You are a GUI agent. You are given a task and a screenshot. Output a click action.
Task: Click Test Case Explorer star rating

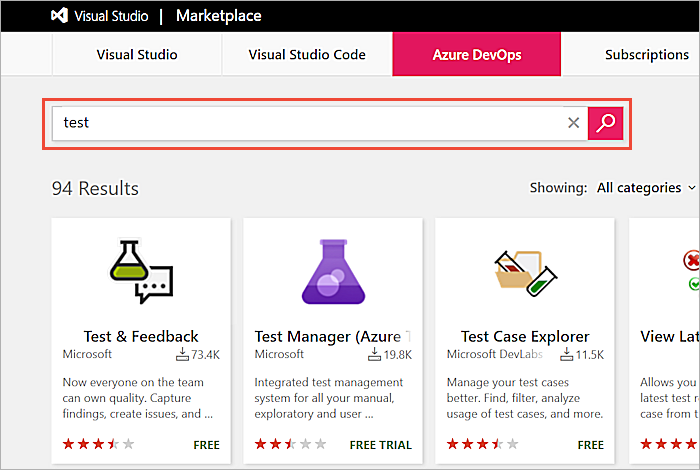point(483,444)
